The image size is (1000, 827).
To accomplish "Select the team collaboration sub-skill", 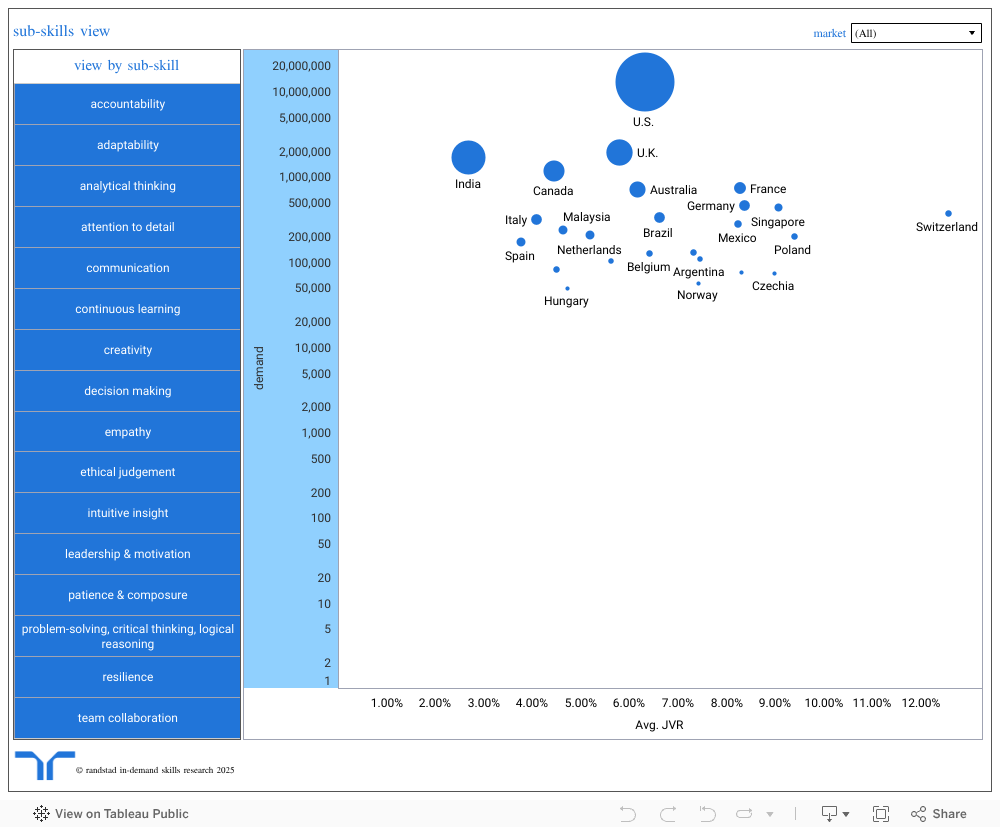I will [128, 718].
